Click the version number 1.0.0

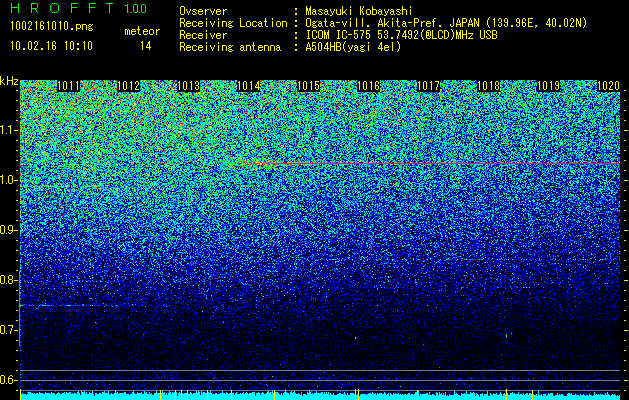point(136,9)
